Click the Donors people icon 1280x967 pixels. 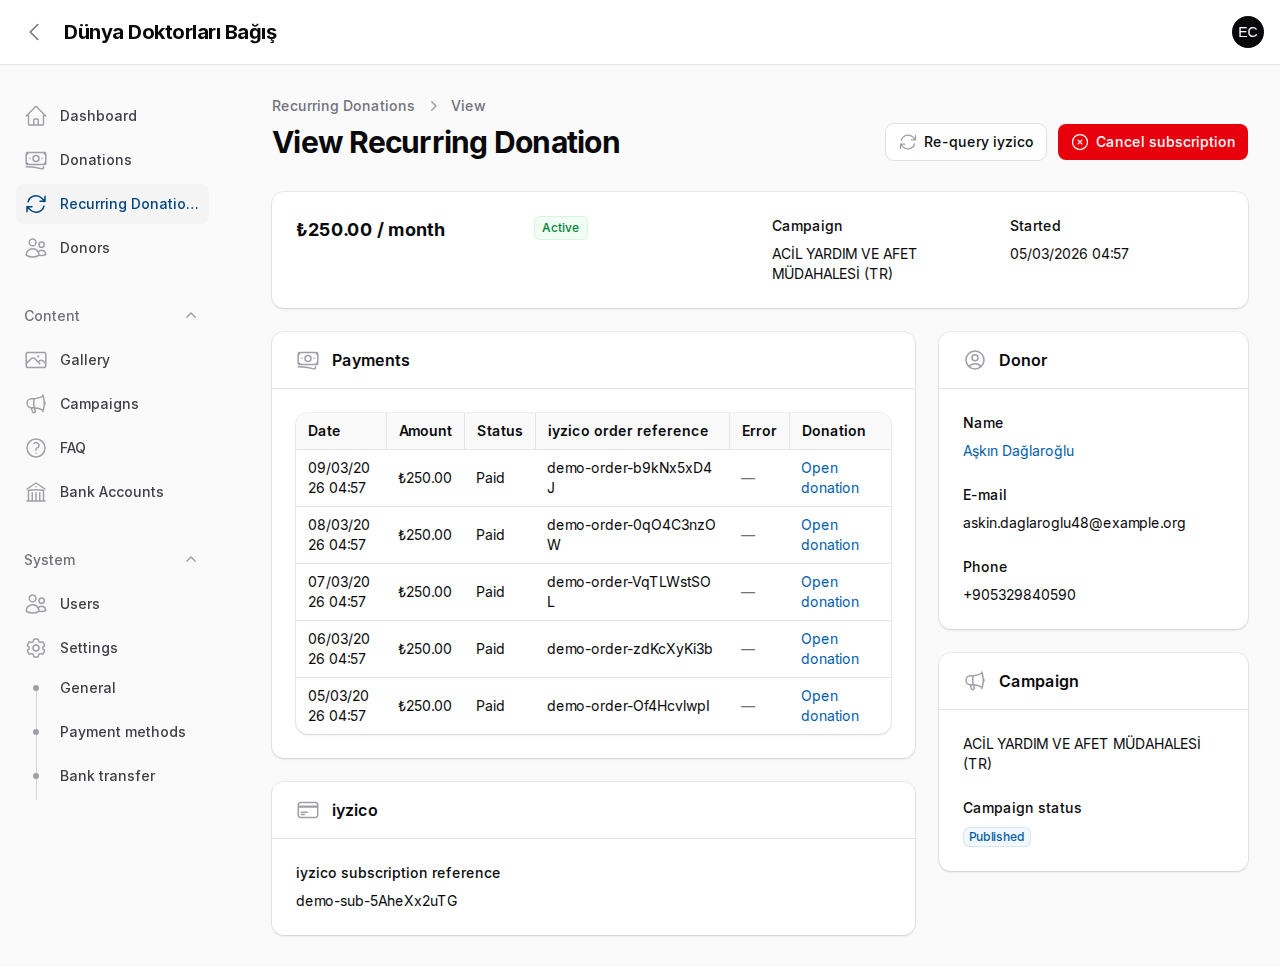coord(36,248)
